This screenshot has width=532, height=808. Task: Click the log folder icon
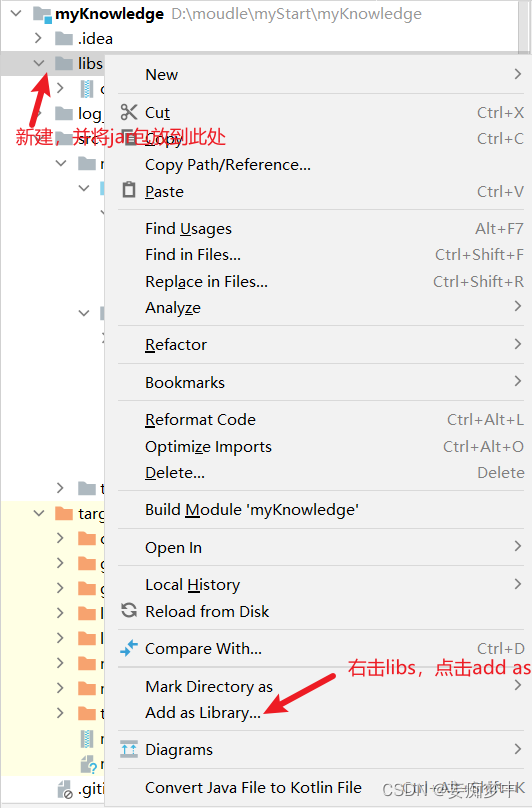pyautogui.click(x=64, y=113)
